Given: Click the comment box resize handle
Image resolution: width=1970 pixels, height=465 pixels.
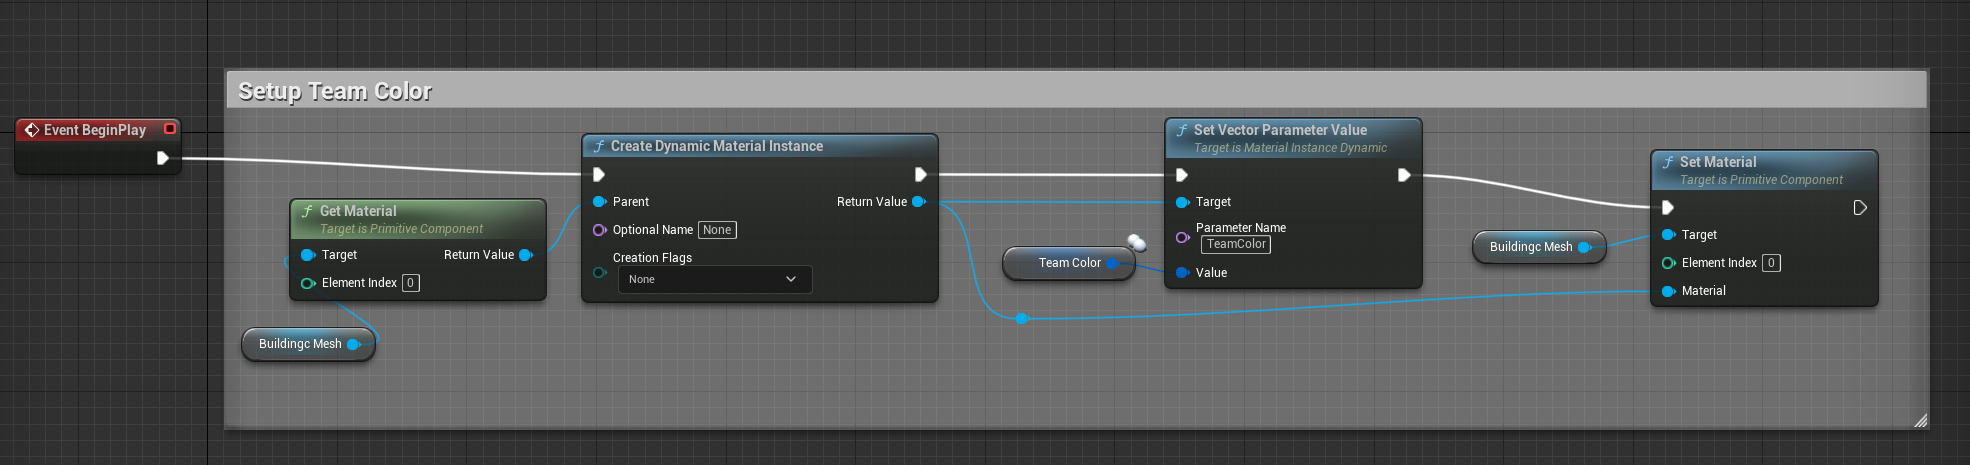Looking at the screenshot, I should coord(1920,420).
